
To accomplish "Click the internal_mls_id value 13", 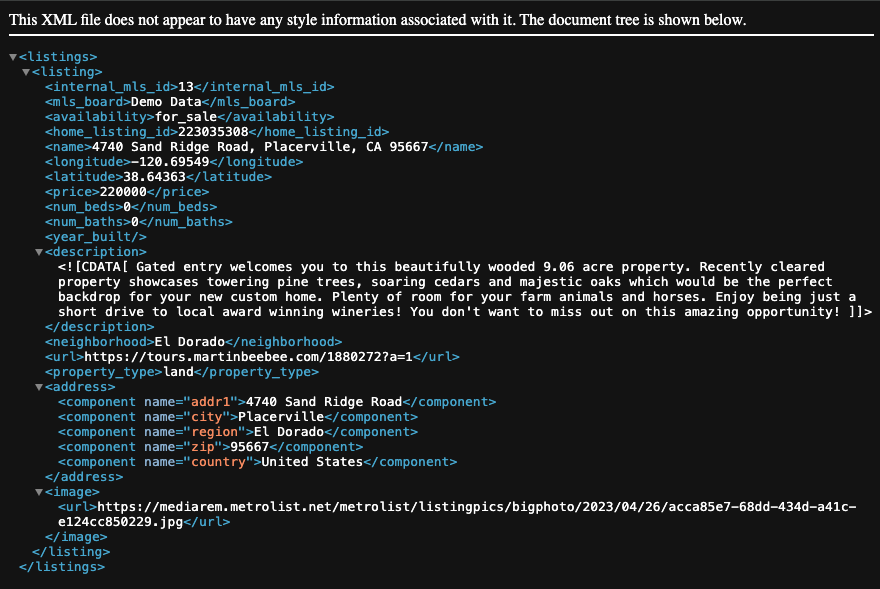I will coord(185,87).
